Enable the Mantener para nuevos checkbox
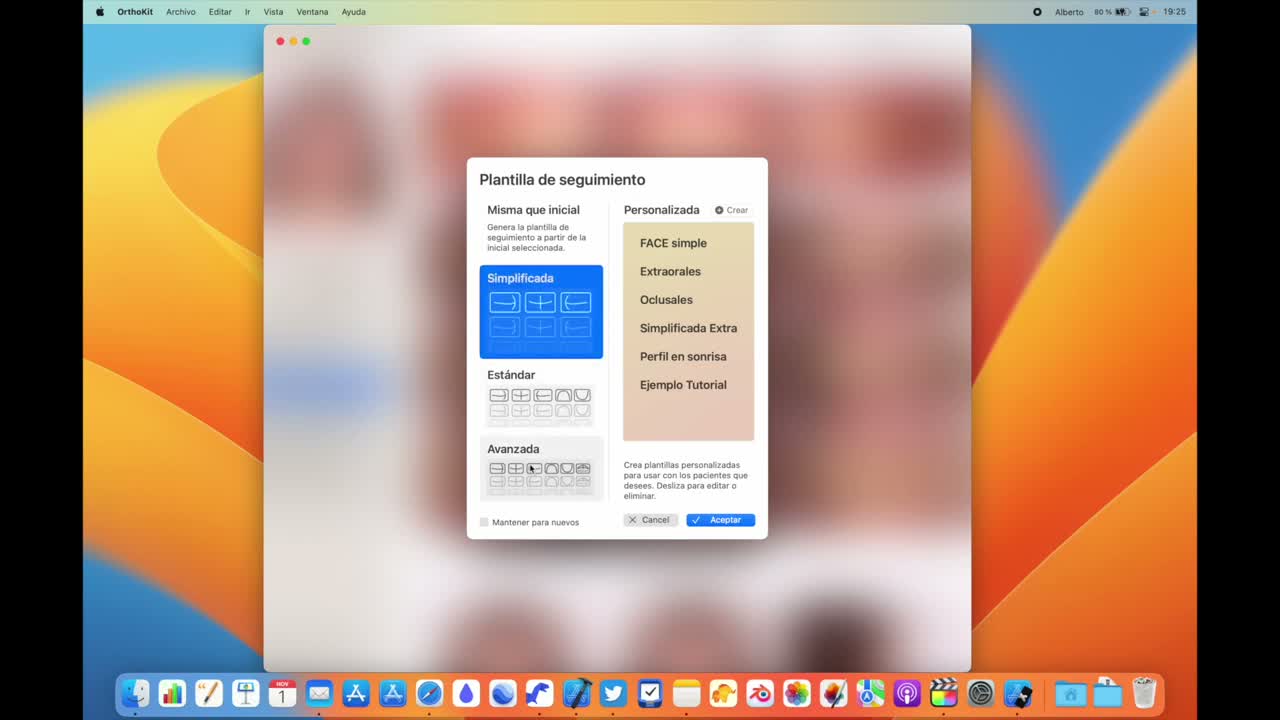The image size is (1280, 720). [x=484, y=522]
